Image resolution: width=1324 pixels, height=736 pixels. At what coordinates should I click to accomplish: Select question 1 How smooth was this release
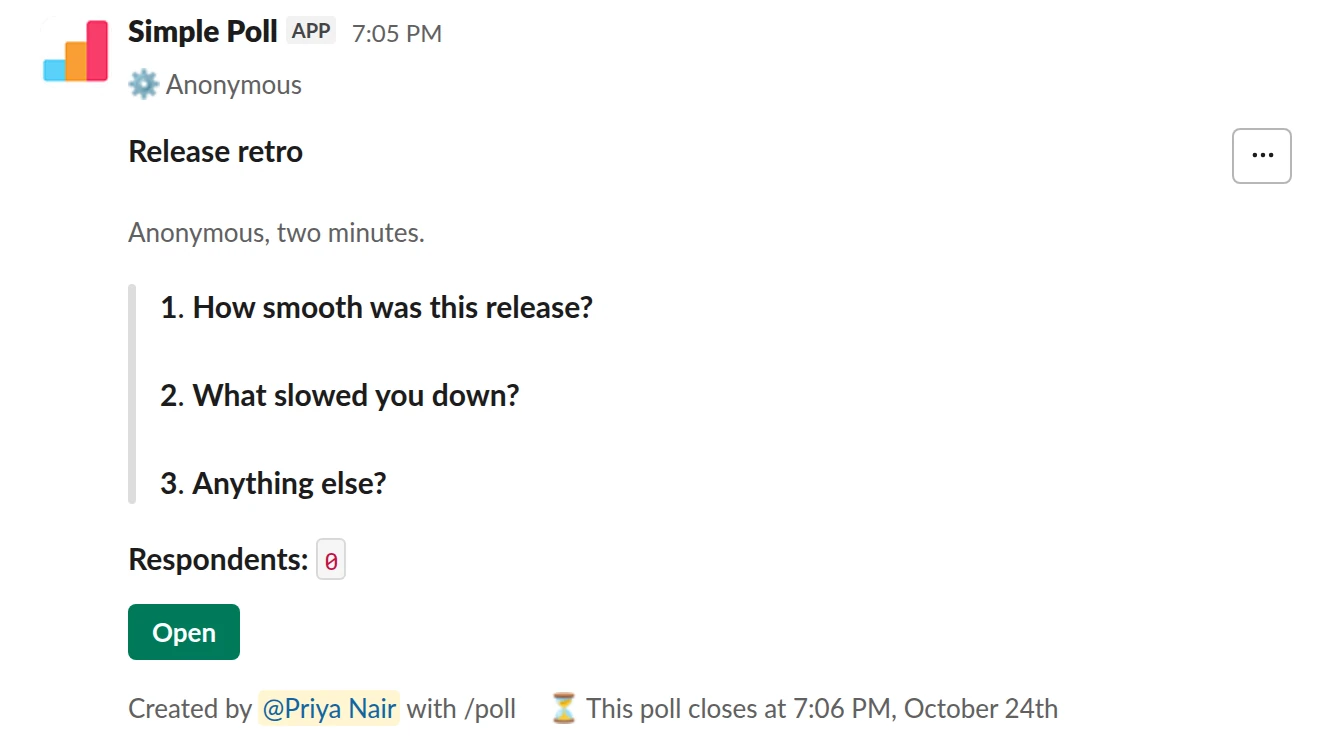click(x=377, y=307)
